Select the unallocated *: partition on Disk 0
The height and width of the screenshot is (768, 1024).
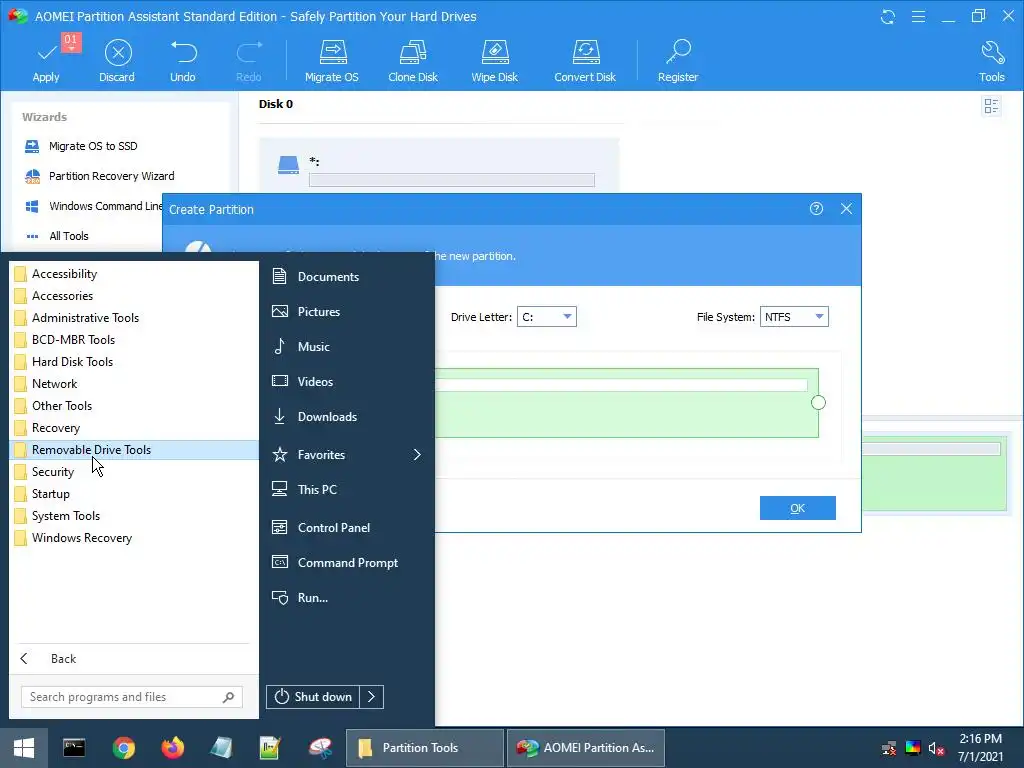tap(439, 166)
